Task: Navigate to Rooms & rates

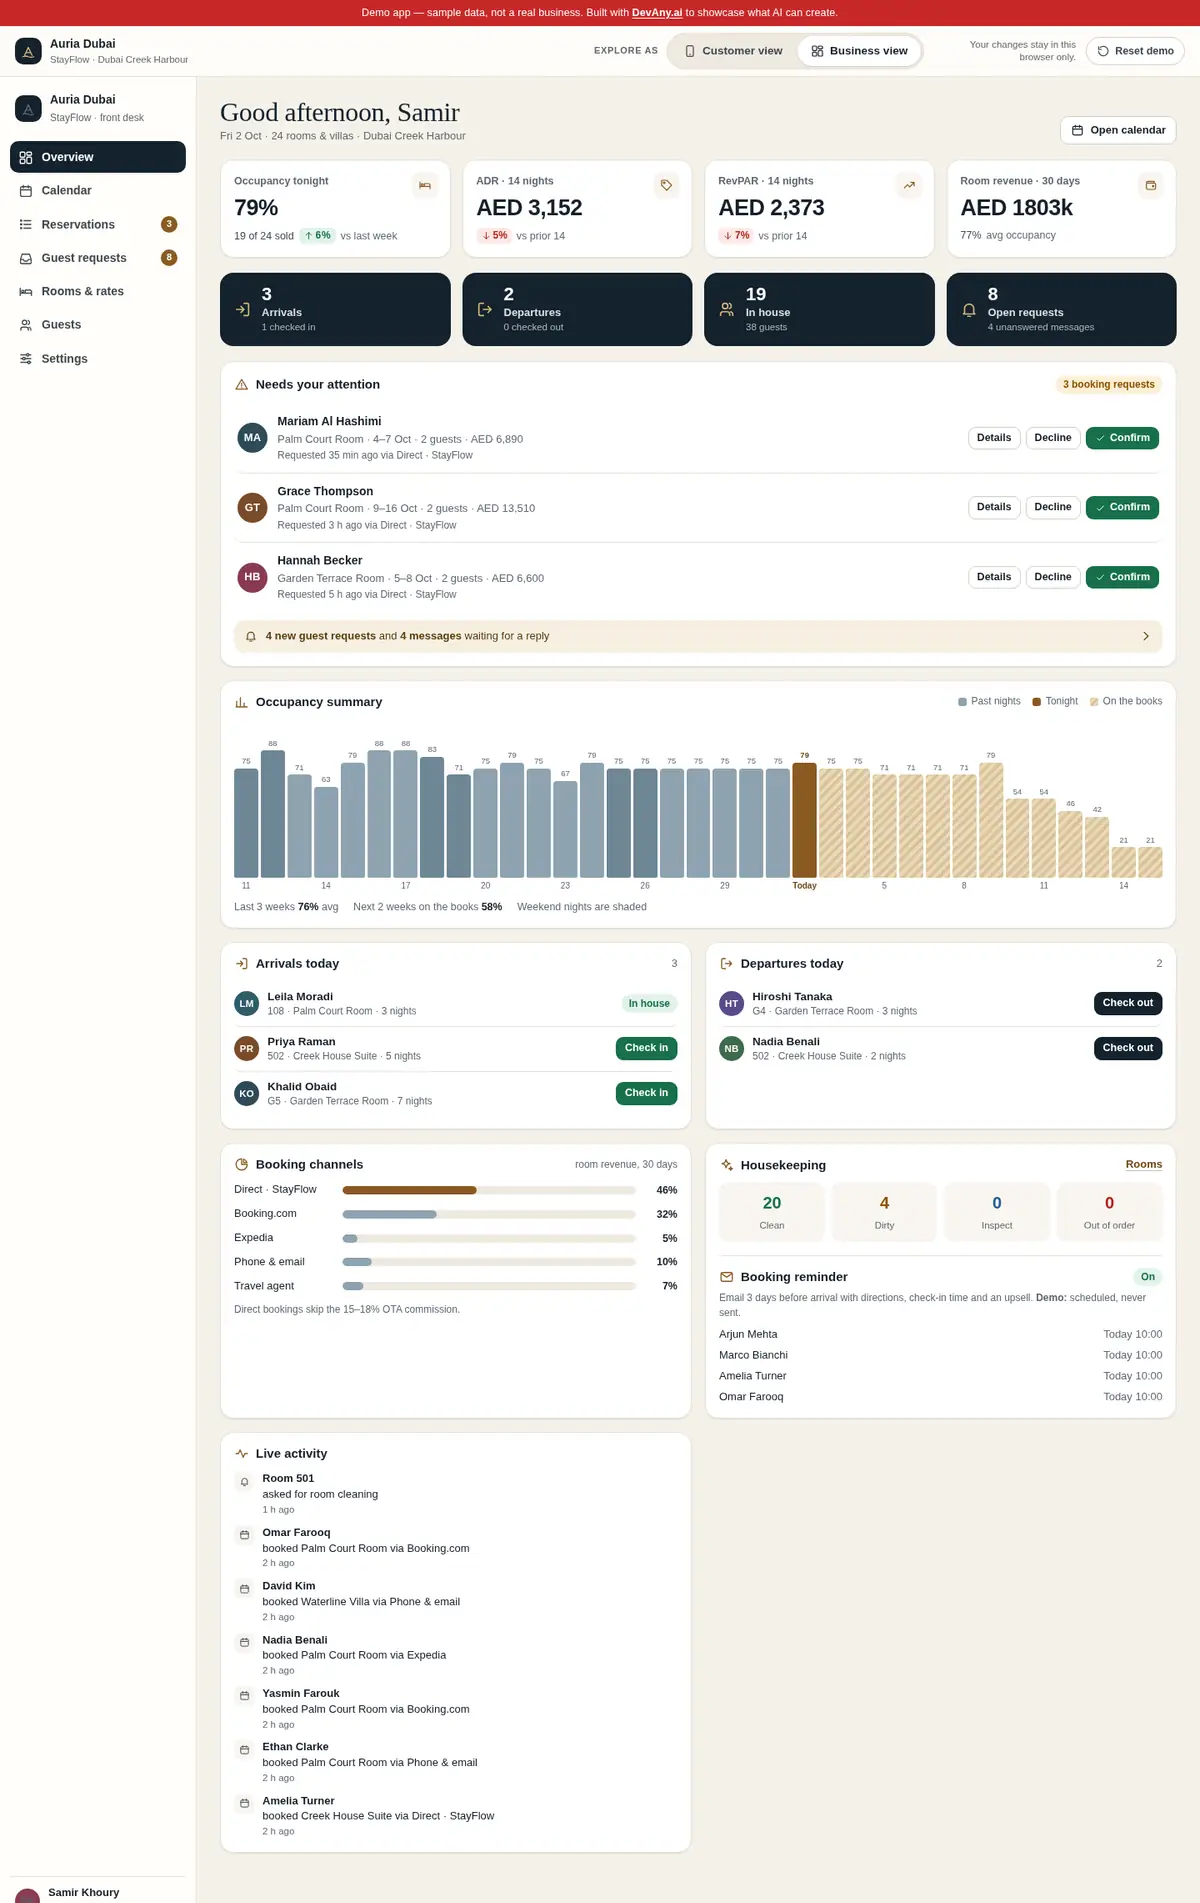Action: (98, 292)
